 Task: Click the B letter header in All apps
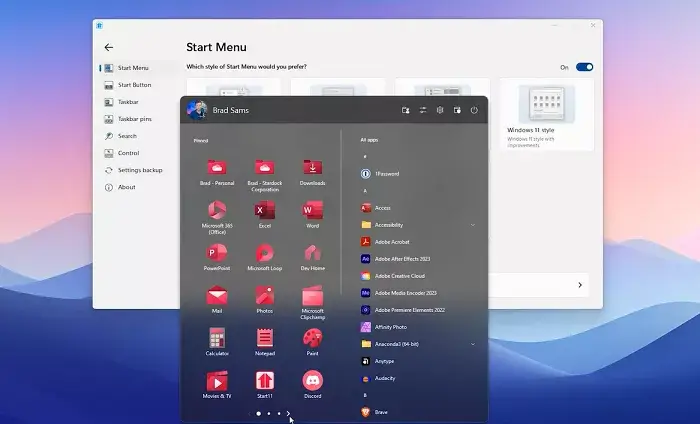(365, 395)
